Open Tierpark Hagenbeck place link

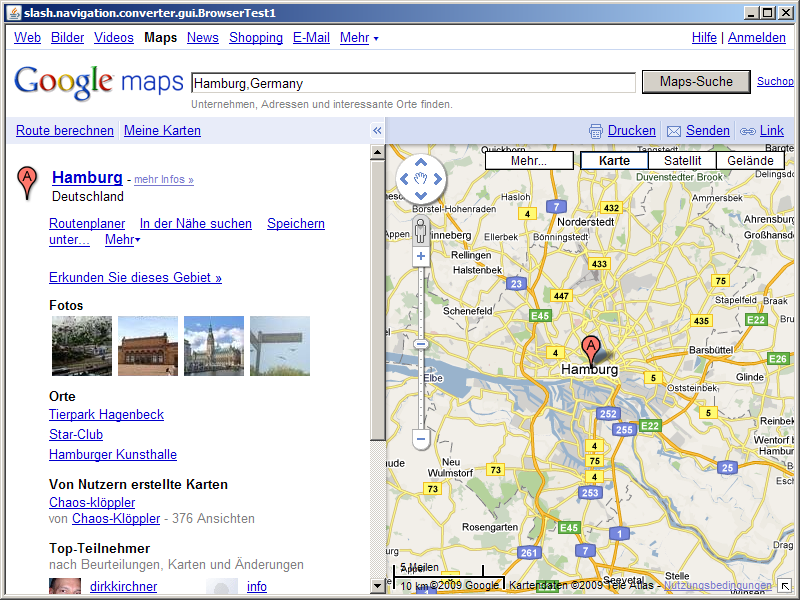click(106, 414)
